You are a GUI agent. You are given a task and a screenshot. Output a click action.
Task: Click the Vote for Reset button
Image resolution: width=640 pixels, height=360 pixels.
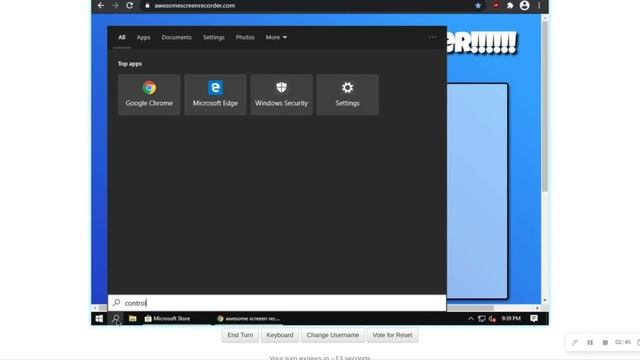392,335
